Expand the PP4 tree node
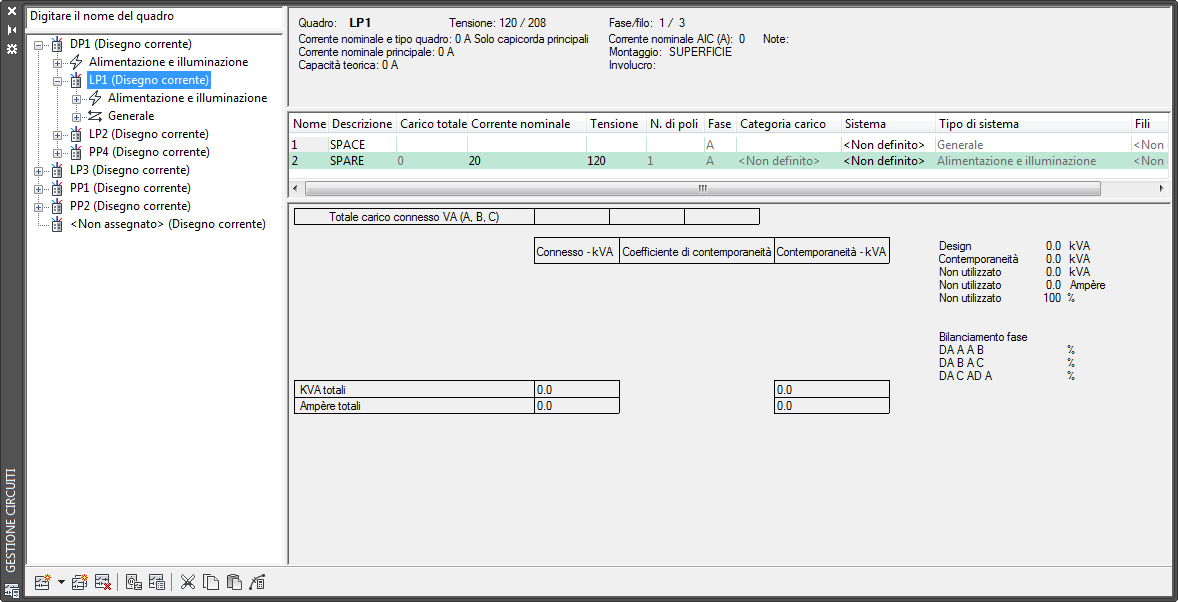 tap(57, 153)
